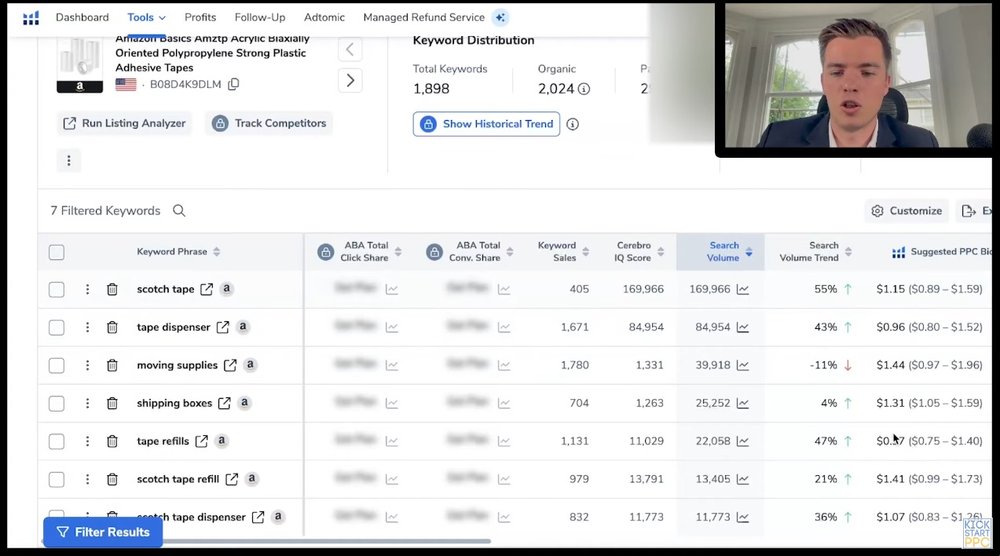Screen dimensions: 1000x556
Task: Open Organic keywords info icon
Action: (584, 89)
